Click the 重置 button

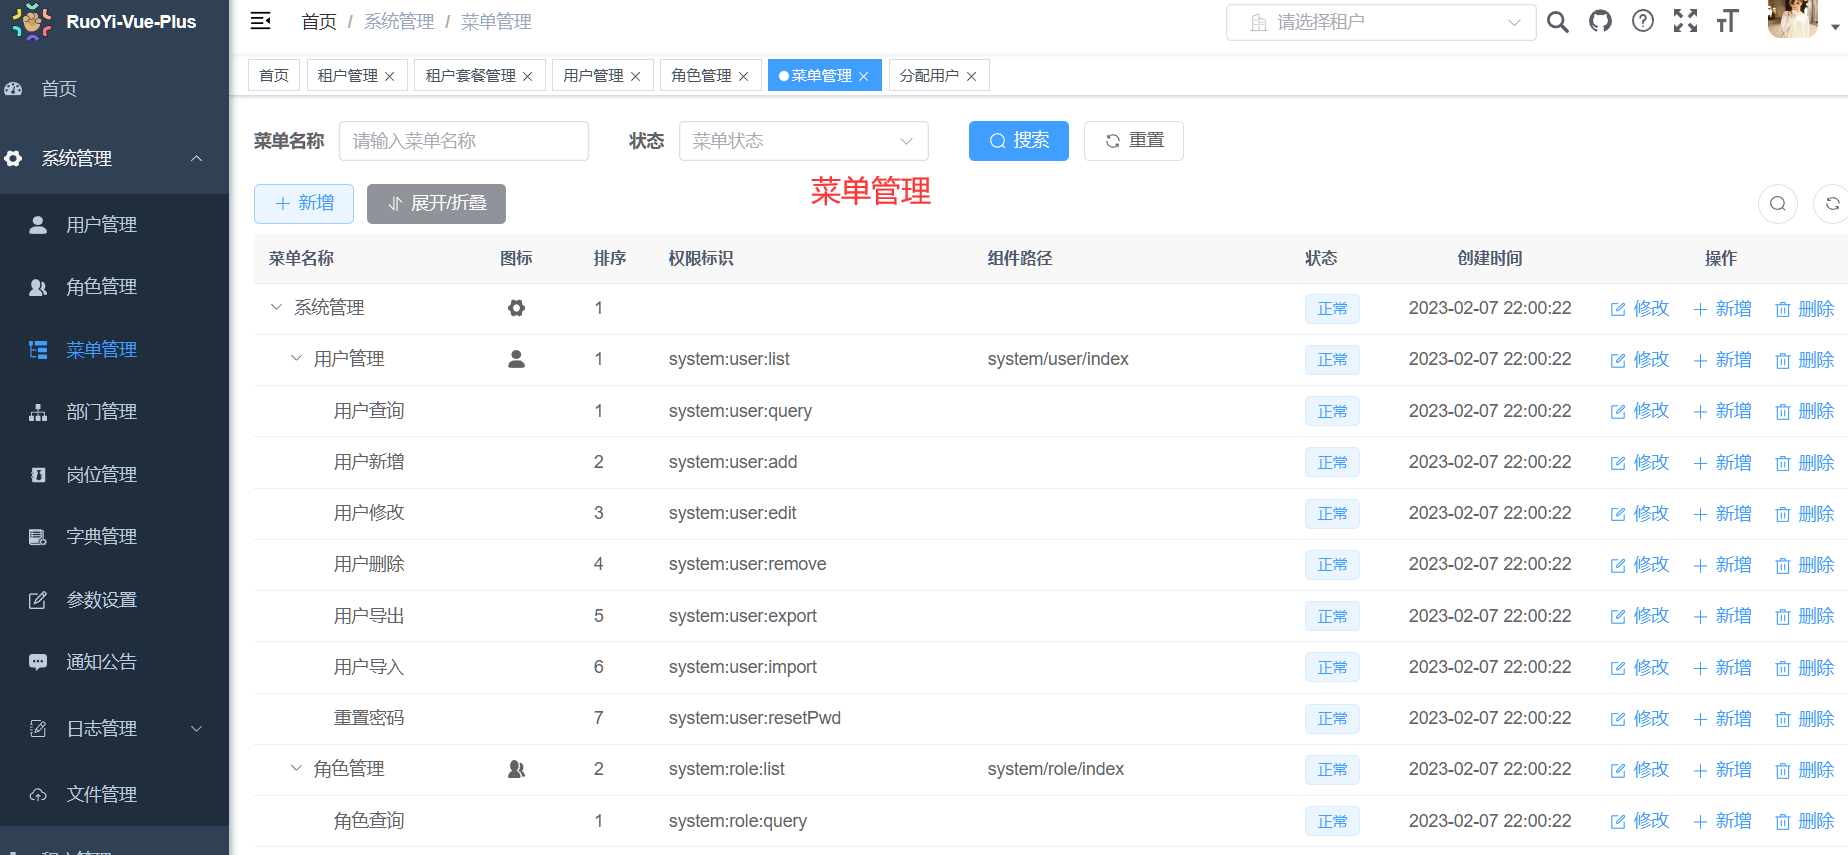click(x=1134, y=141)
